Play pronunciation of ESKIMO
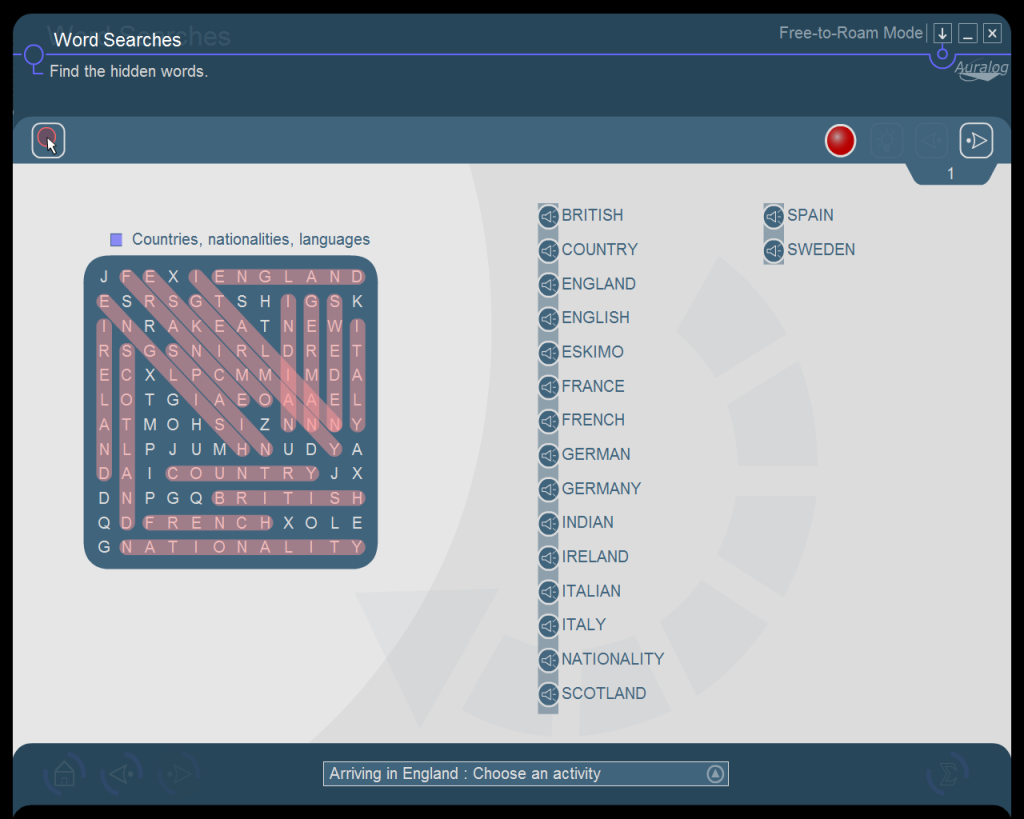 (x=548, y=353)
